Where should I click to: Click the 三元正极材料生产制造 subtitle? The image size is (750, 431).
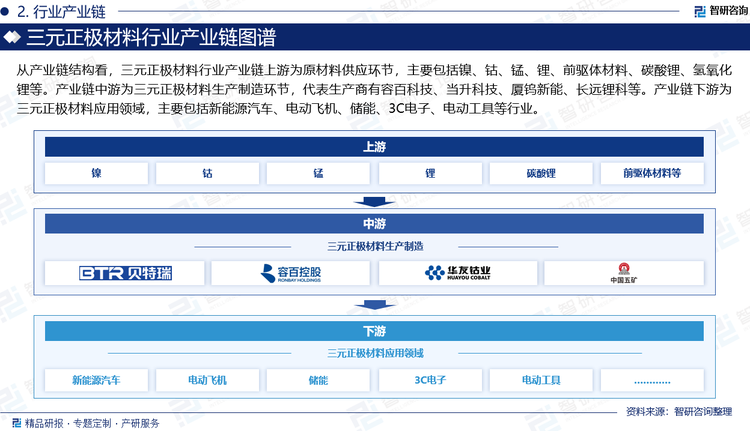(x=375, y=246)
